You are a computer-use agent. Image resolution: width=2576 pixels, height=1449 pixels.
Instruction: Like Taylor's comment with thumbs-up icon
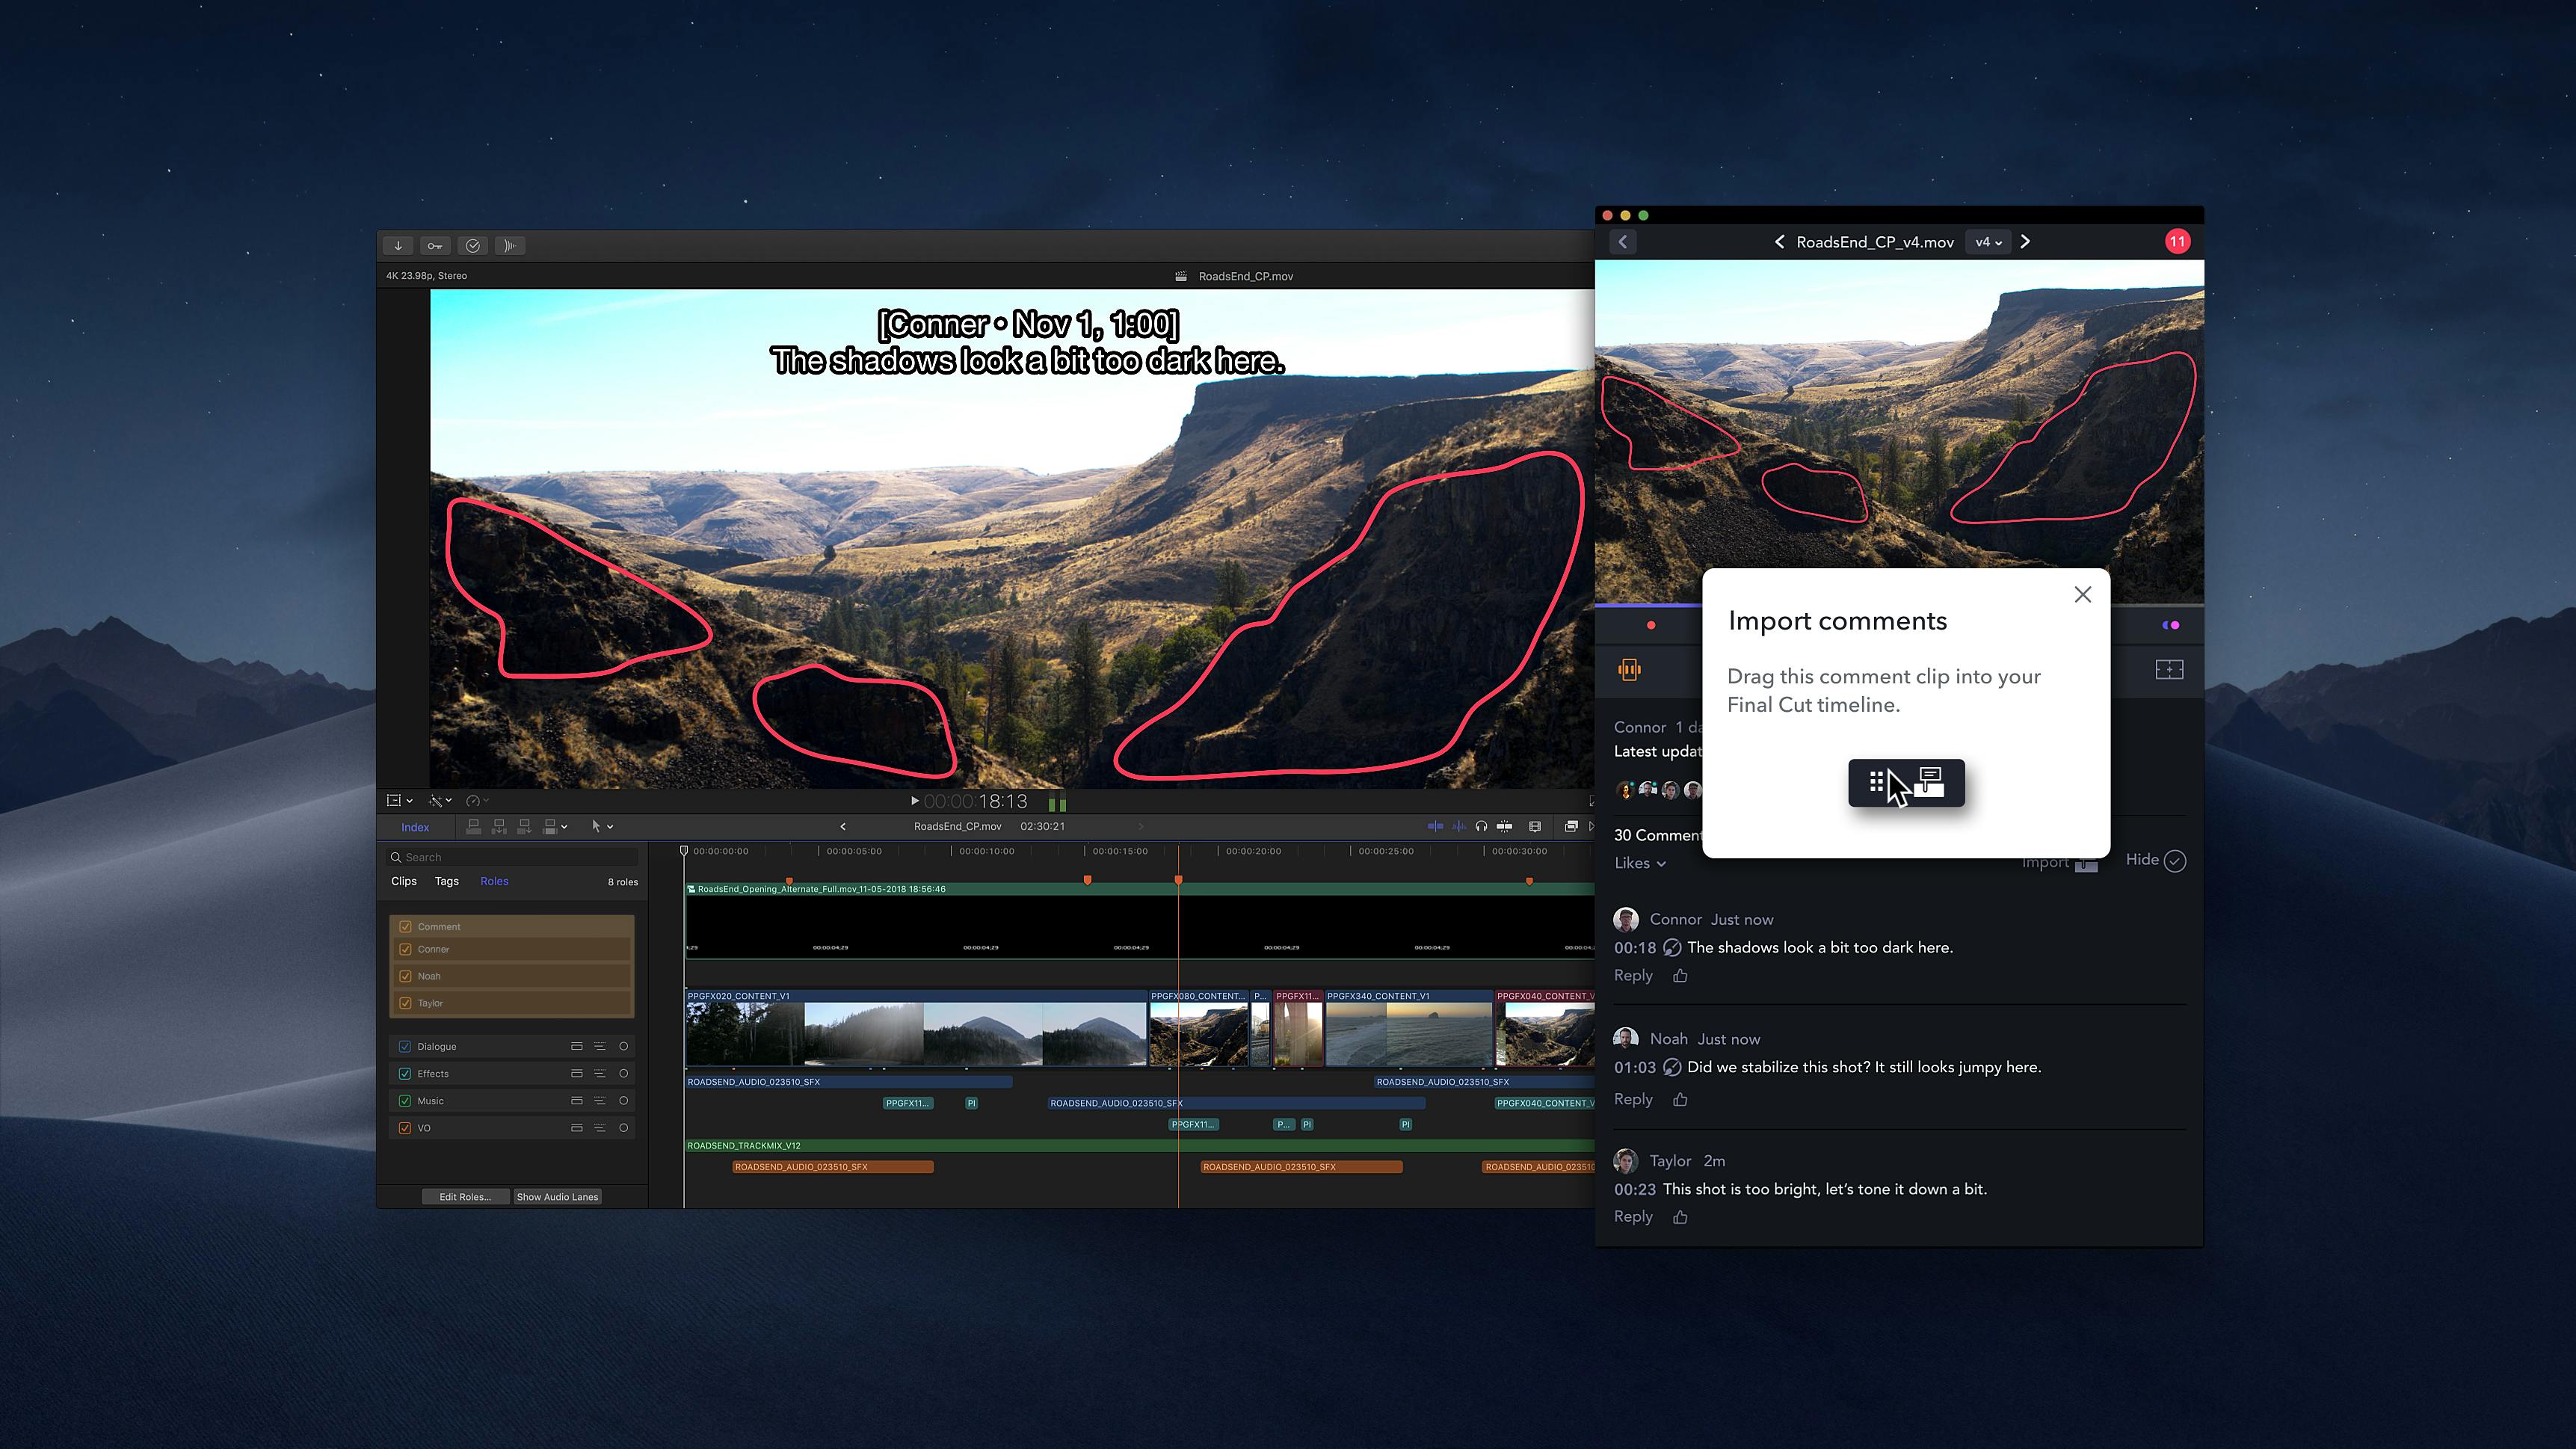pyautogui.click(x=1680, y=1217)
